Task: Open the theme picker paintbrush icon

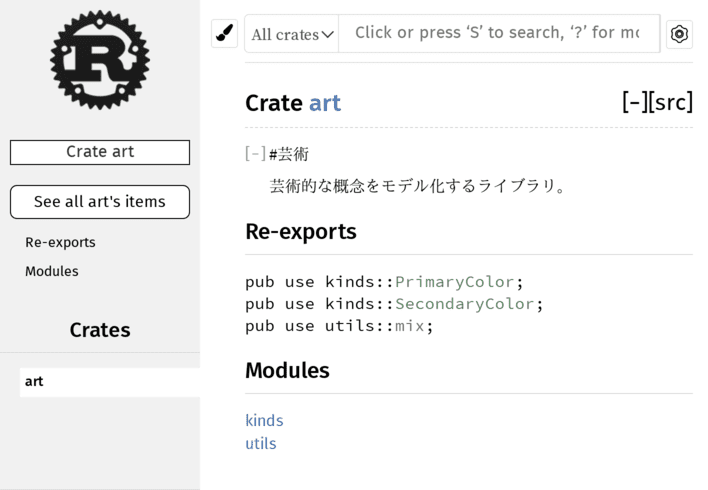Action: coord(224,33)
